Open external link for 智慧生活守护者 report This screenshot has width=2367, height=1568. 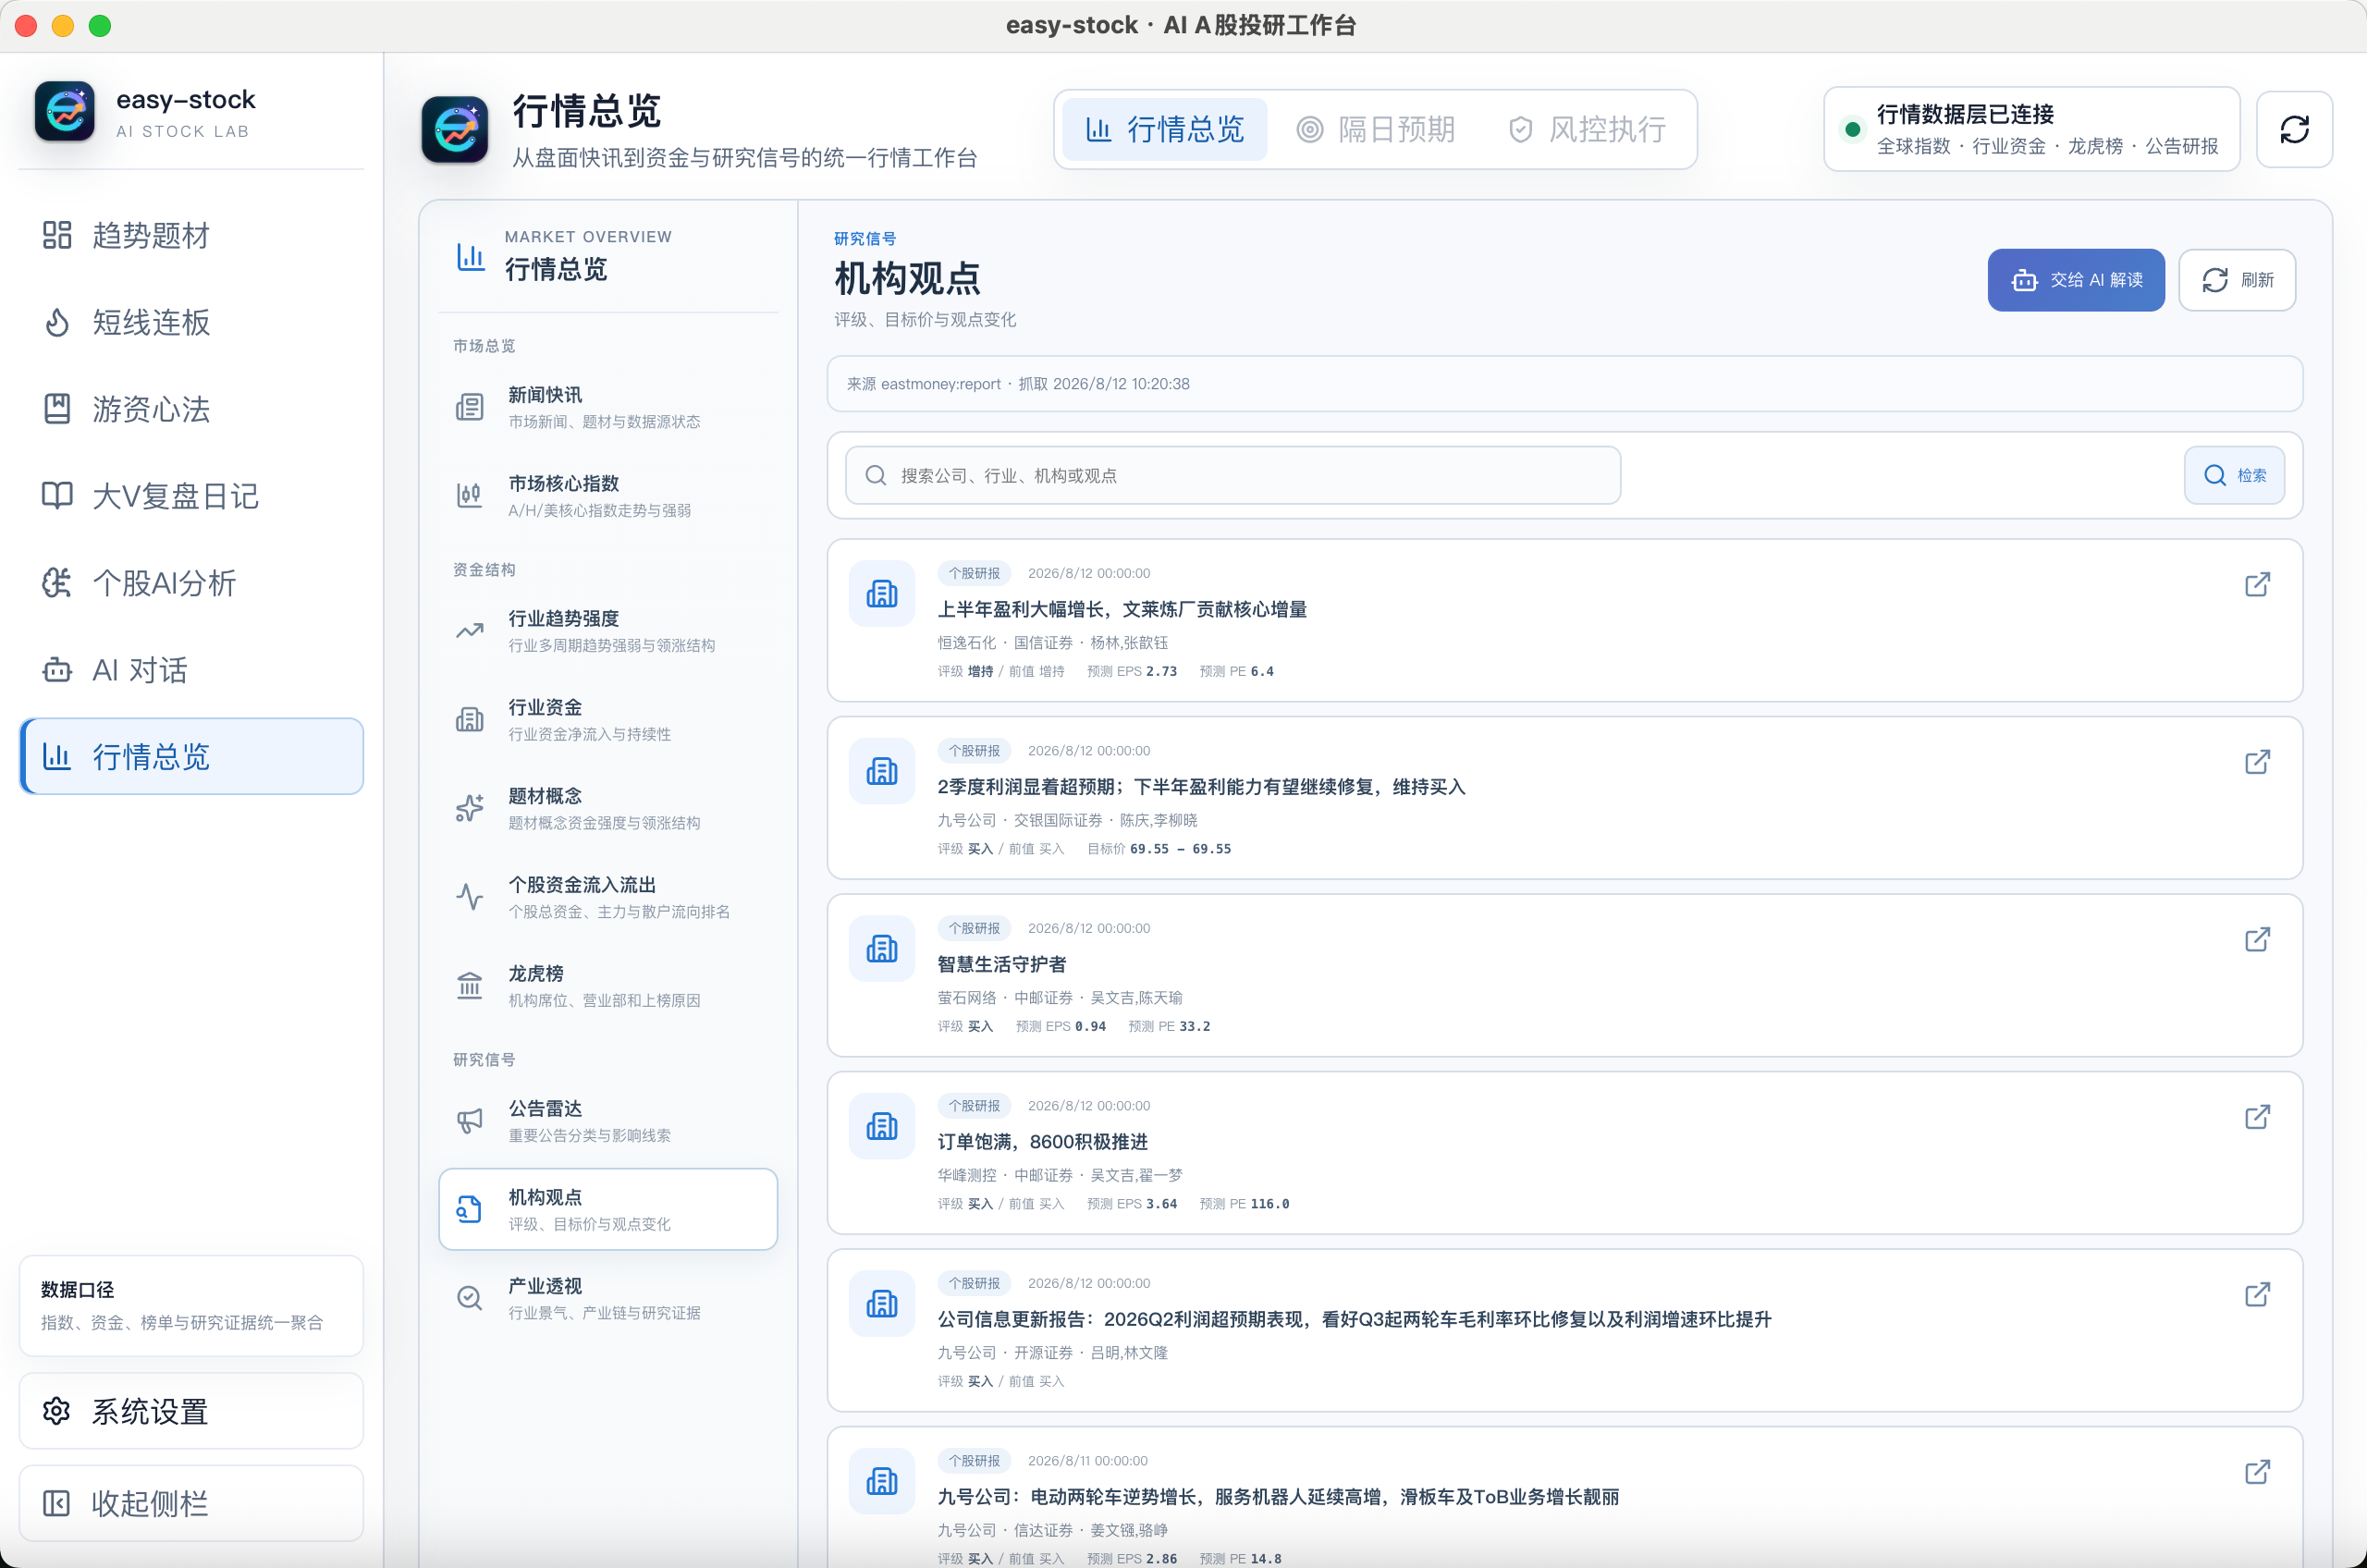2257,940
